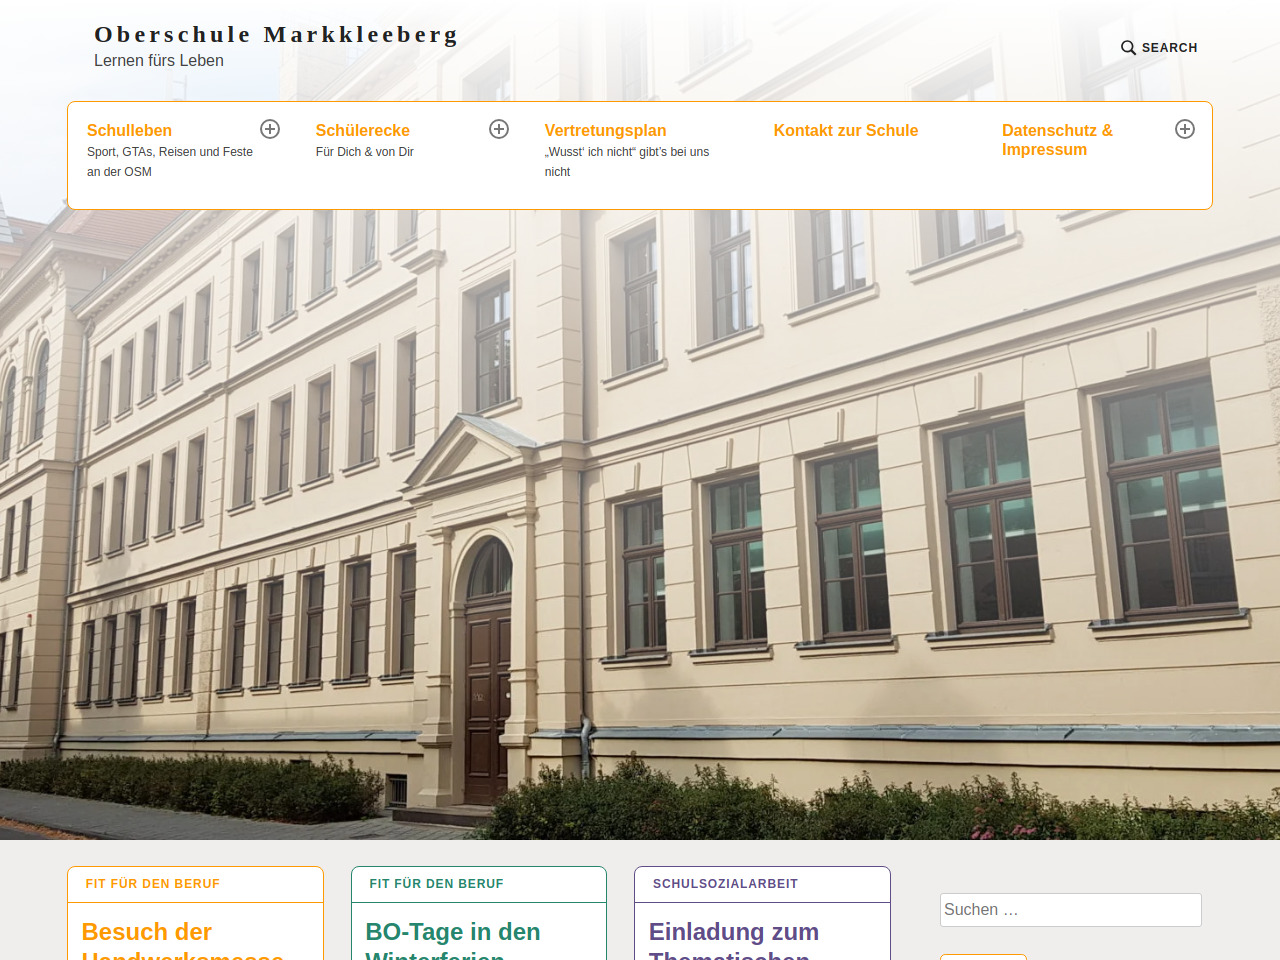The height and width of the screenshot is (960, 1280).
Task: Expand the Schulleben submenu plus icon
Action: [270, 129]
